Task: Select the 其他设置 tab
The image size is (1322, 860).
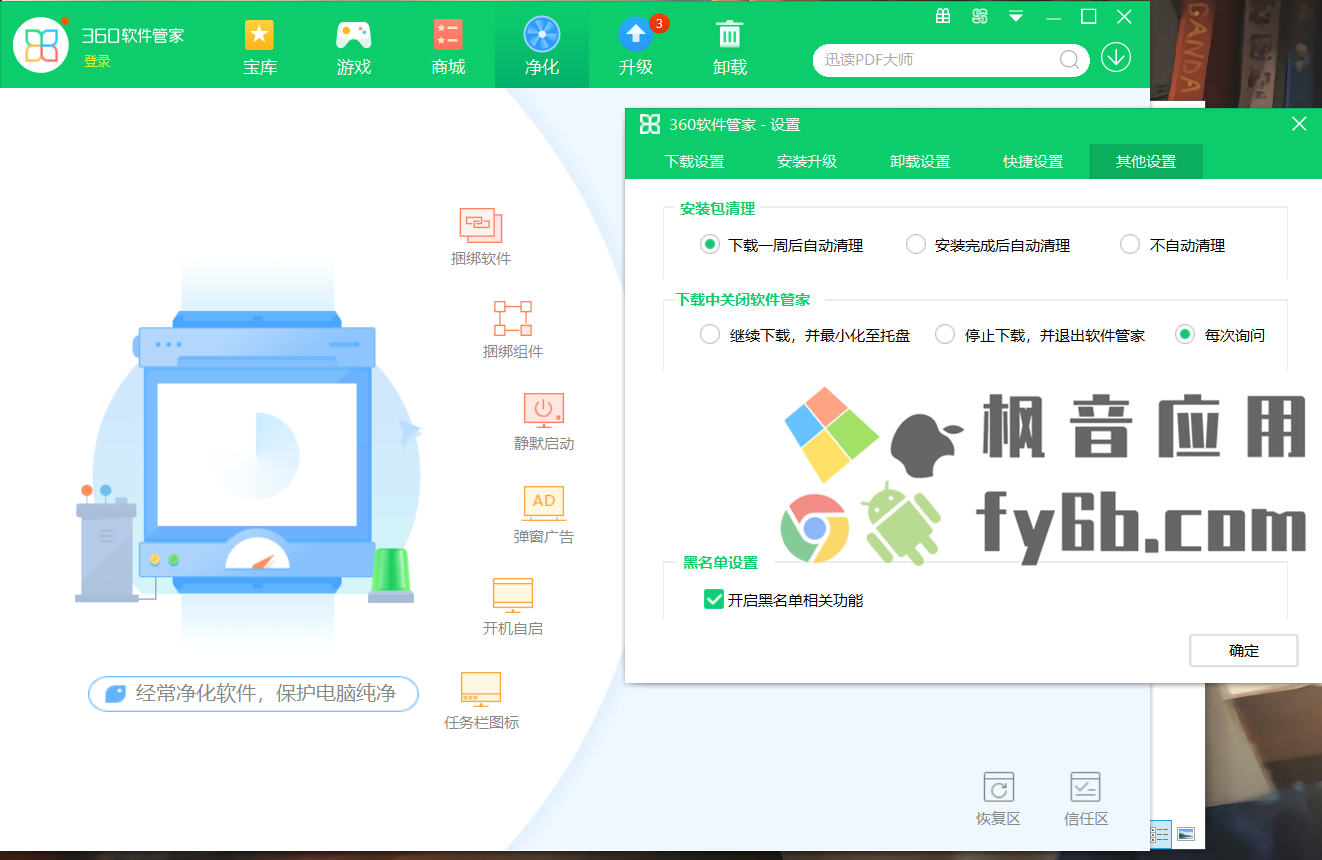Action: pyautogui.click(x=1146, y=162)
